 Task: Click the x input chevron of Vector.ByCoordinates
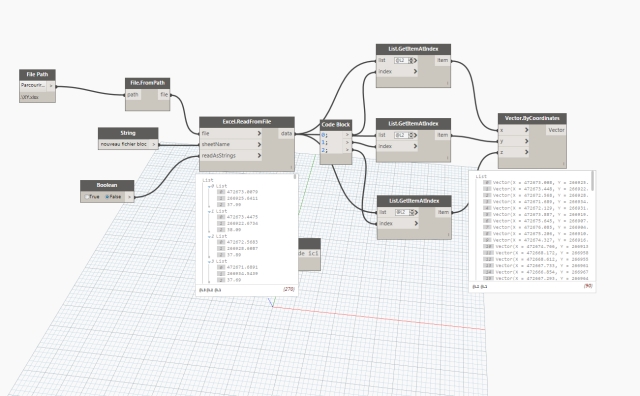click(x=527, y=130)
